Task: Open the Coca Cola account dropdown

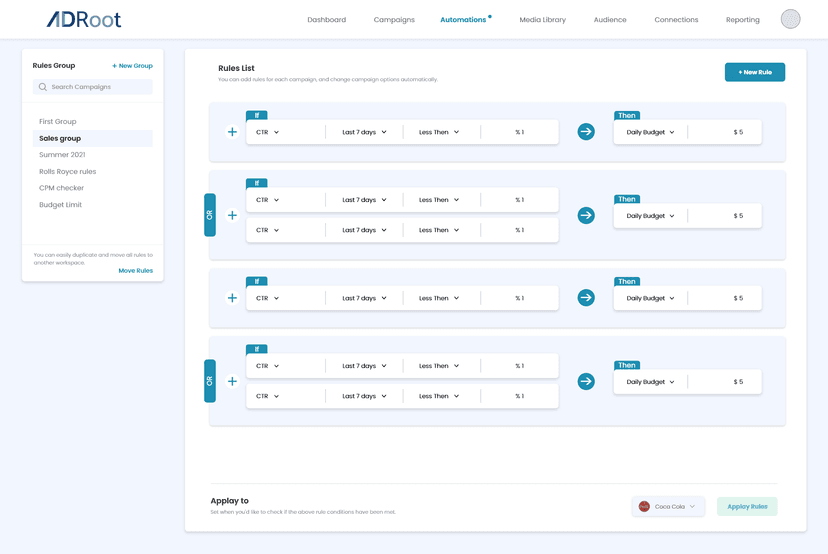Action: [x=668, y=506]
